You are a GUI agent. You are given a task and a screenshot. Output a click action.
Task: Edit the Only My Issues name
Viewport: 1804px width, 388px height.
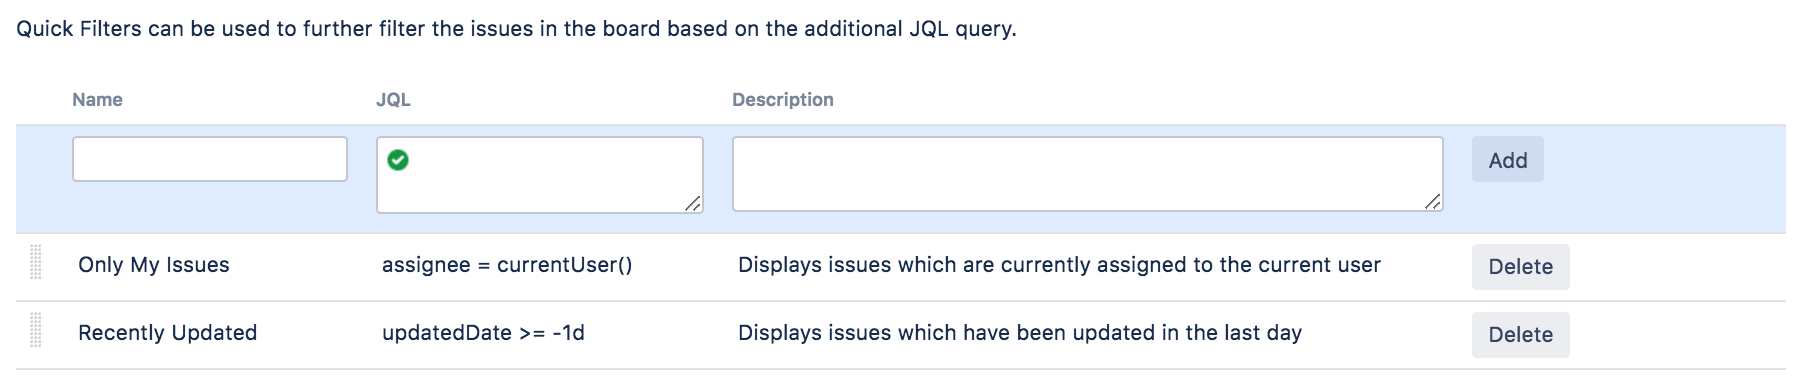pyautogui.click(x=154, y=265)
